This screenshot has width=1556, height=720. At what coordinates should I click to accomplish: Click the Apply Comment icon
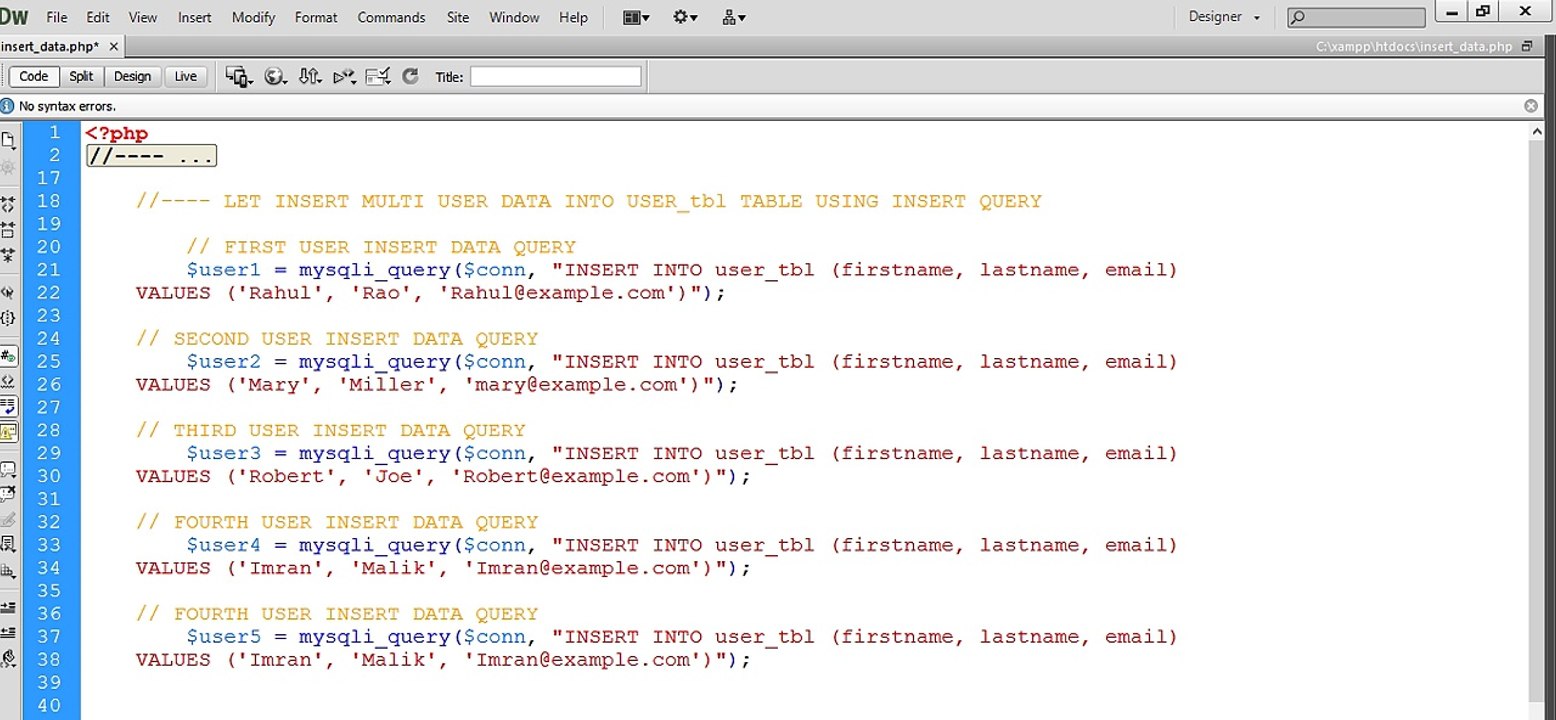click(x=8, y=468)
